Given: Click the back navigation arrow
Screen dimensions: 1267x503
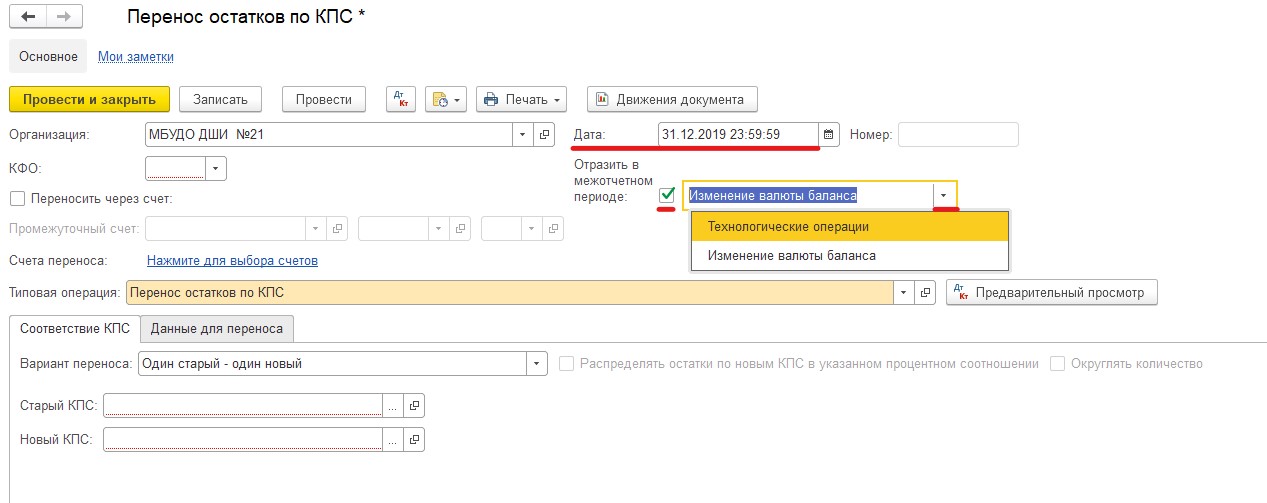Looking at the screenshot, I should 27,18.
